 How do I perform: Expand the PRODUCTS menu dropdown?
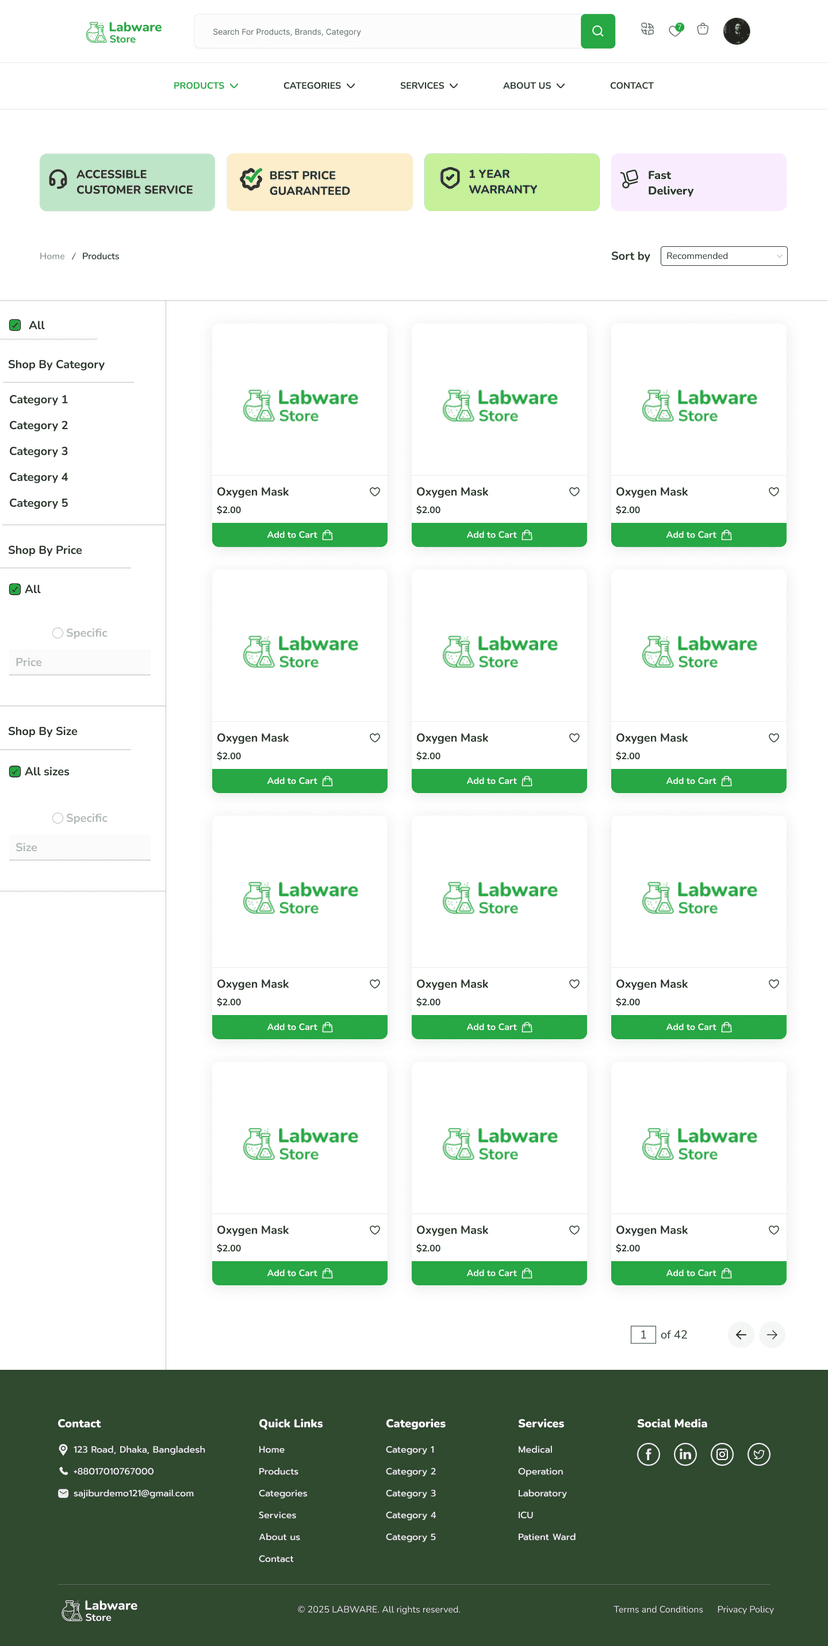[205, 86]
